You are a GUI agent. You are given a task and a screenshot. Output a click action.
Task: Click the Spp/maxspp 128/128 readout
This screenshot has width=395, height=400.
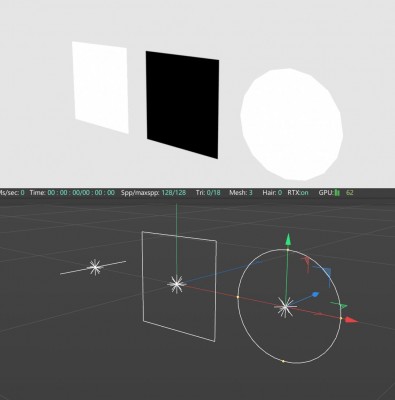pos(153,192)
